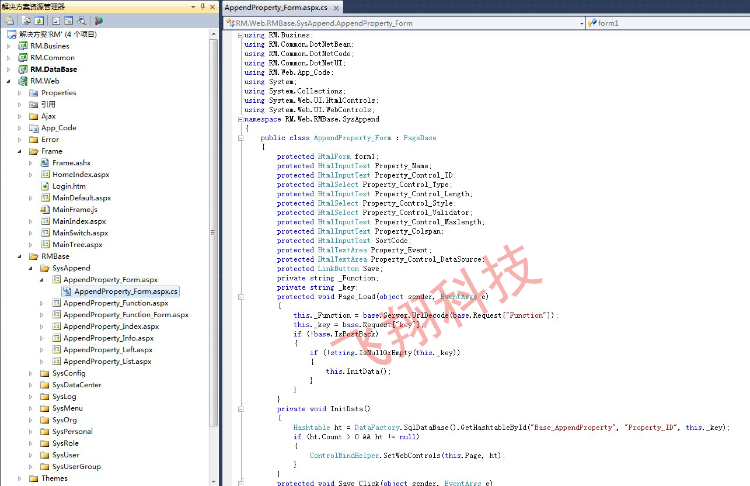Select the Login.htm file
This screenshot has height=486, width=750.
pos(68,186)
